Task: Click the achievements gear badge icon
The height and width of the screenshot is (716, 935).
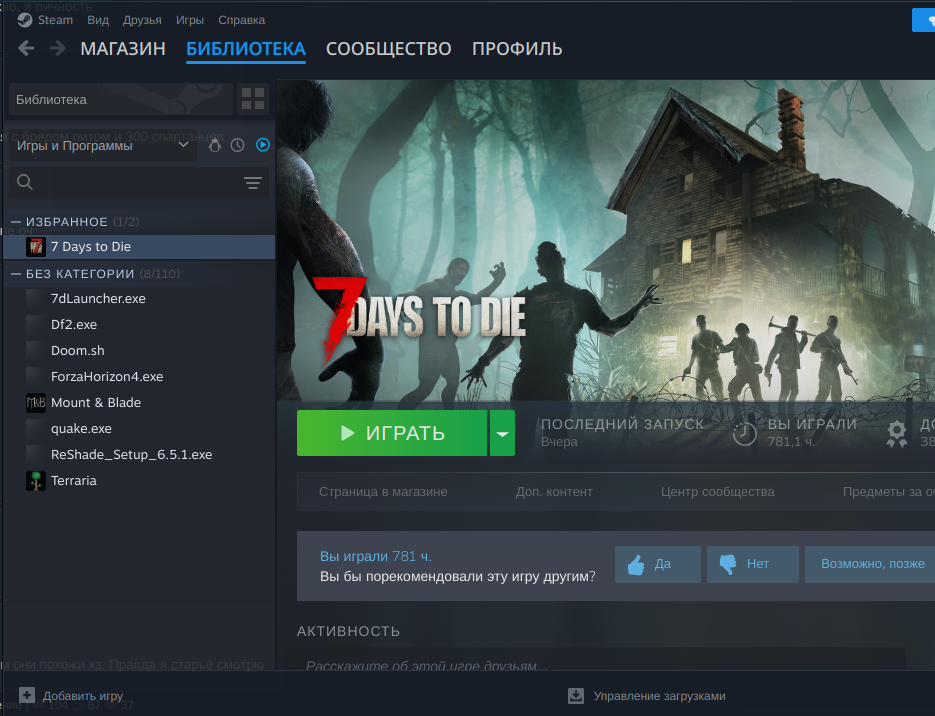Action: coord(896,434)
